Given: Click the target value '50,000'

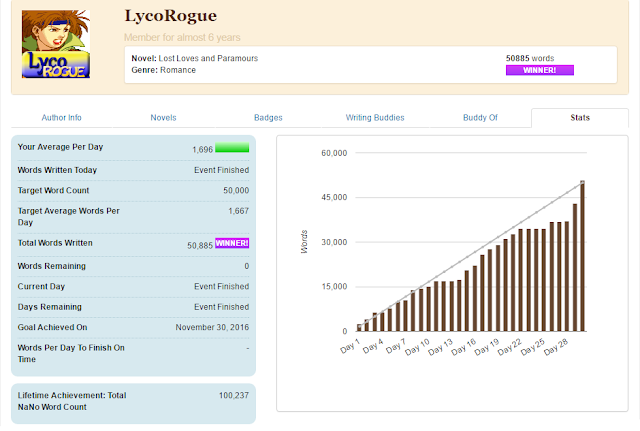Looking at the screenshot, I should (x=236, y=191).
